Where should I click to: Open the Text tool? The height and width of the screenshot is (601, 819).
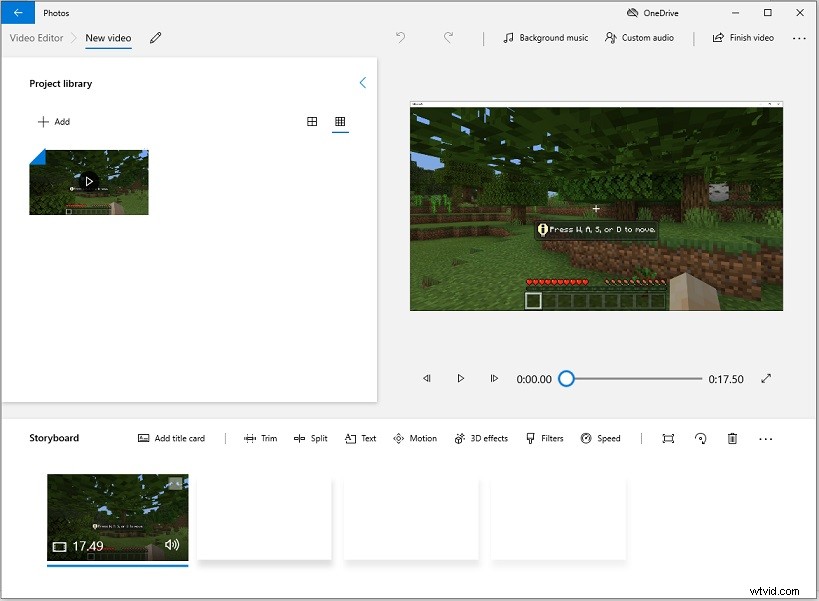click(x=359, y=438)
